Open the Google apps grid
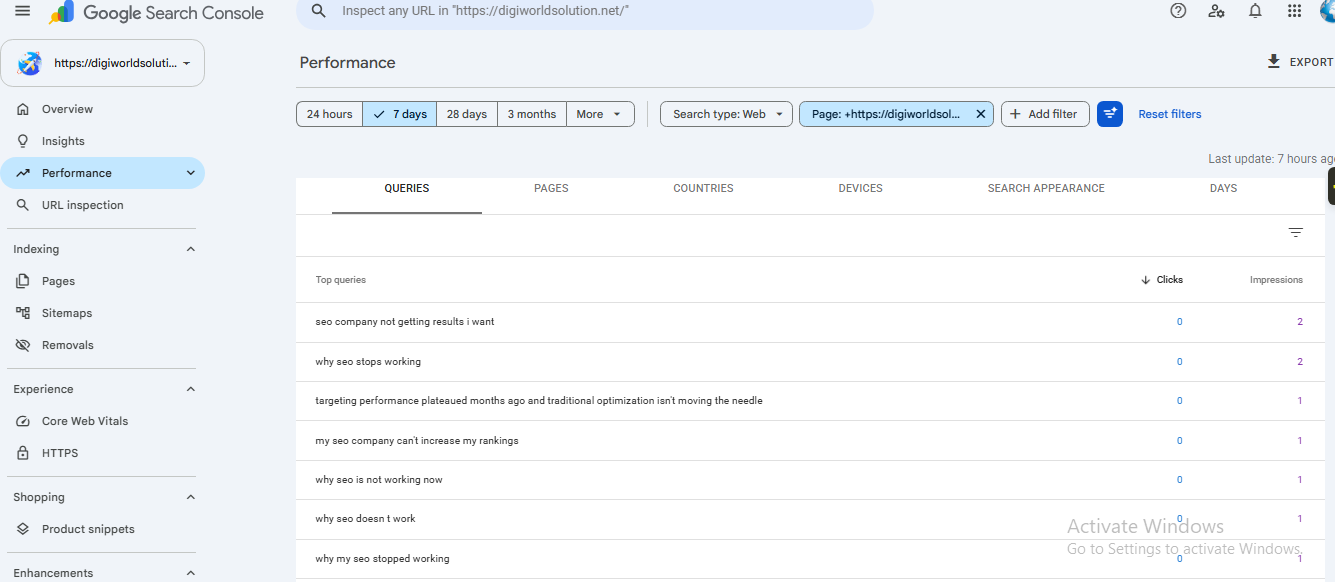Screen dimensions: 1335x582 pyautogui.click(x=1294, y=11)
